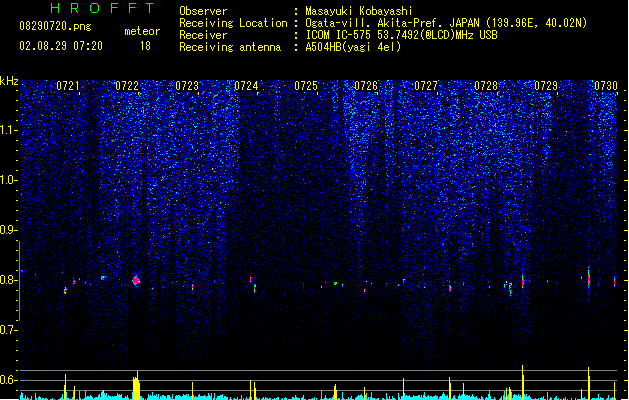The width and height of the screenshot is (629, 400).
Task: Click the 0727 time marker
Action: pos(426,86)
